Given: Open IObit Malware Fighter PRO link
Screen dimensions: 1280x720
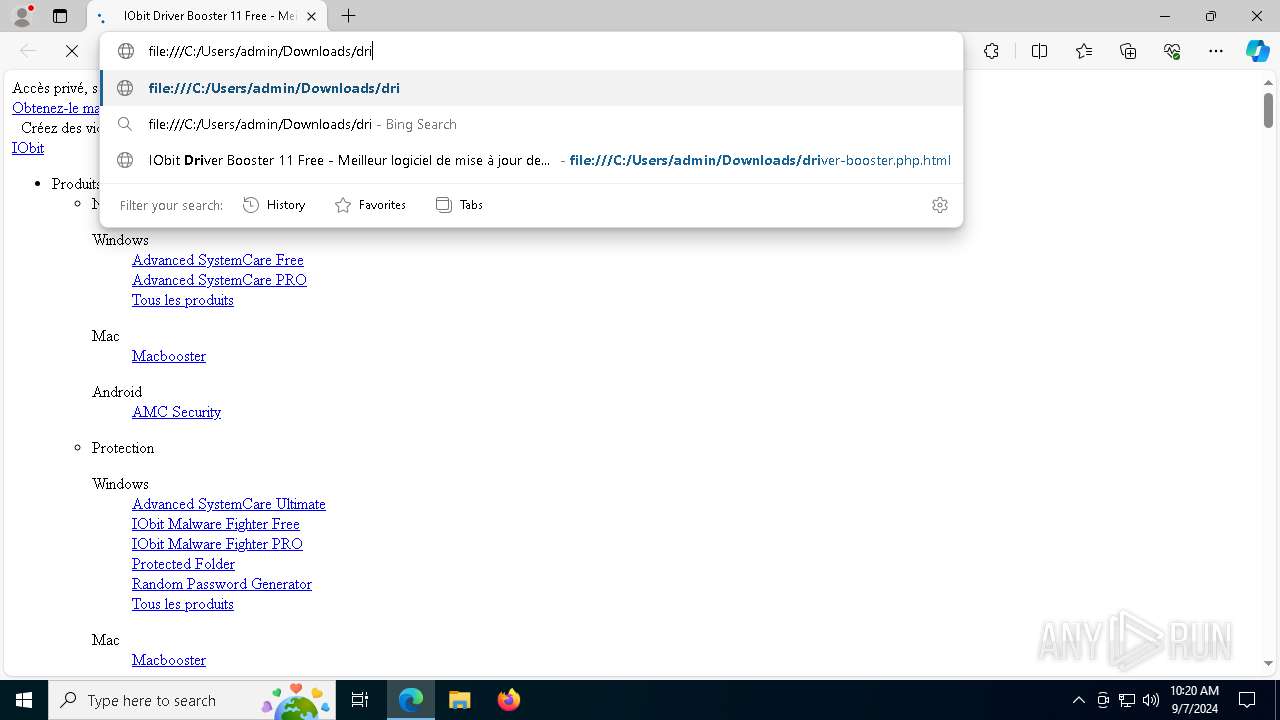Looking at the screenshot, I should pos(217,544).
